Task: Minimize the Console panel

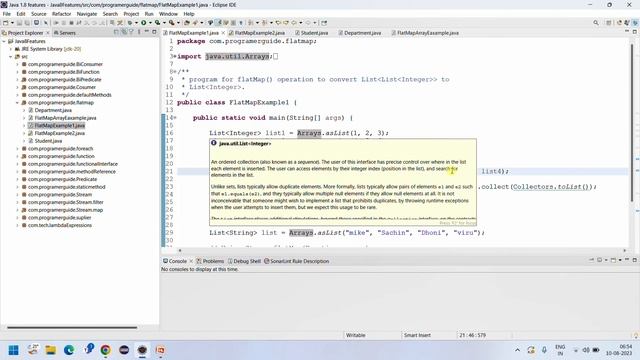Action: 627,260
